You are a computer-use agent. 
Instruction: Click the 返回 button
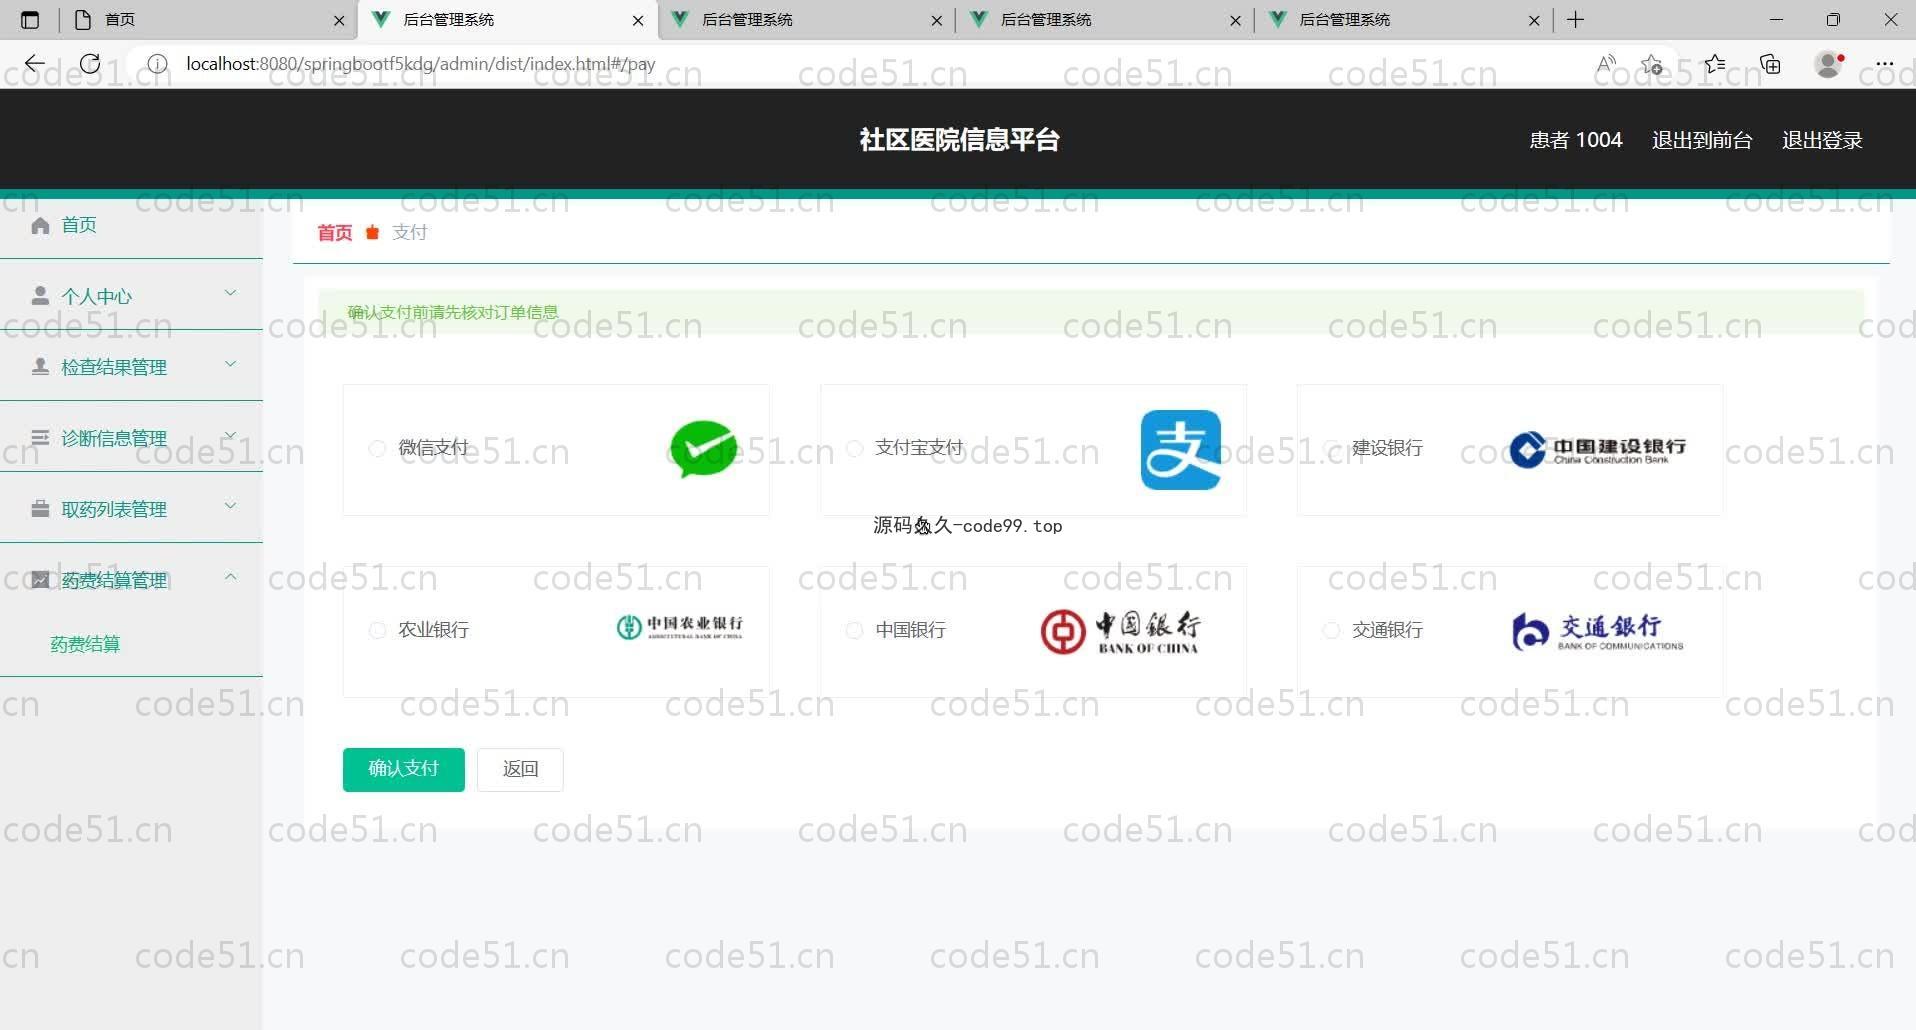[x=520, y=769]
